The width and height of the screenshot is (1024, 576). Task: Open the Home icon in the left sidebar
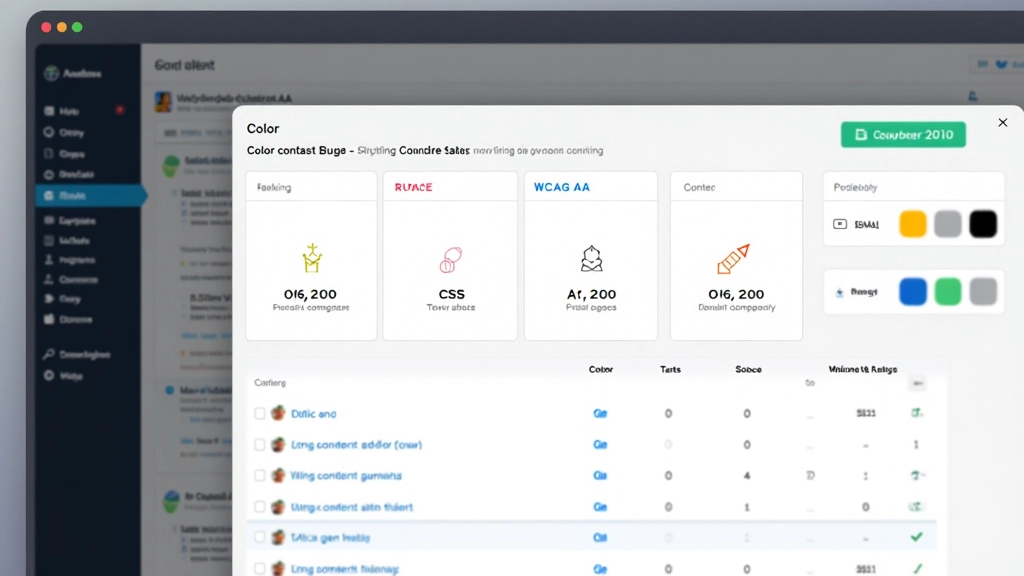tap(50, 110)
